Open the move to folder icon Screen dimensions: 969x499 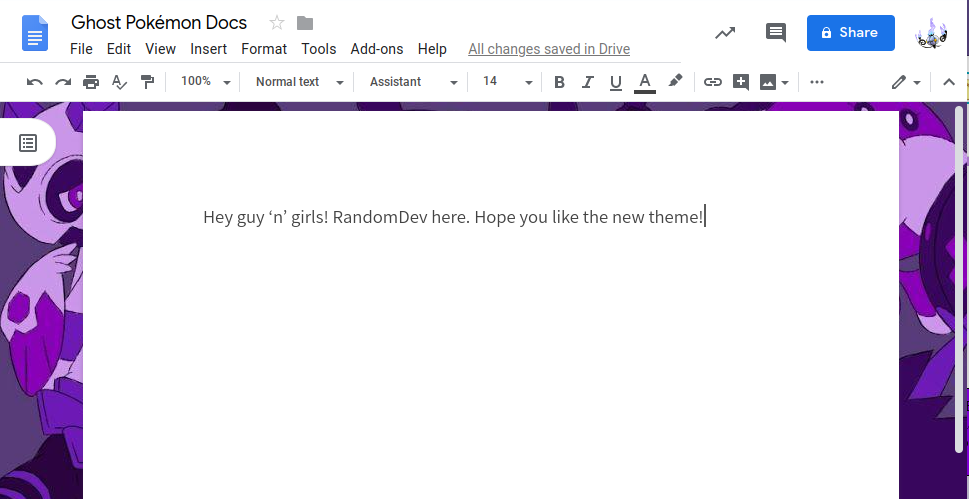click(x=305, y=23)
